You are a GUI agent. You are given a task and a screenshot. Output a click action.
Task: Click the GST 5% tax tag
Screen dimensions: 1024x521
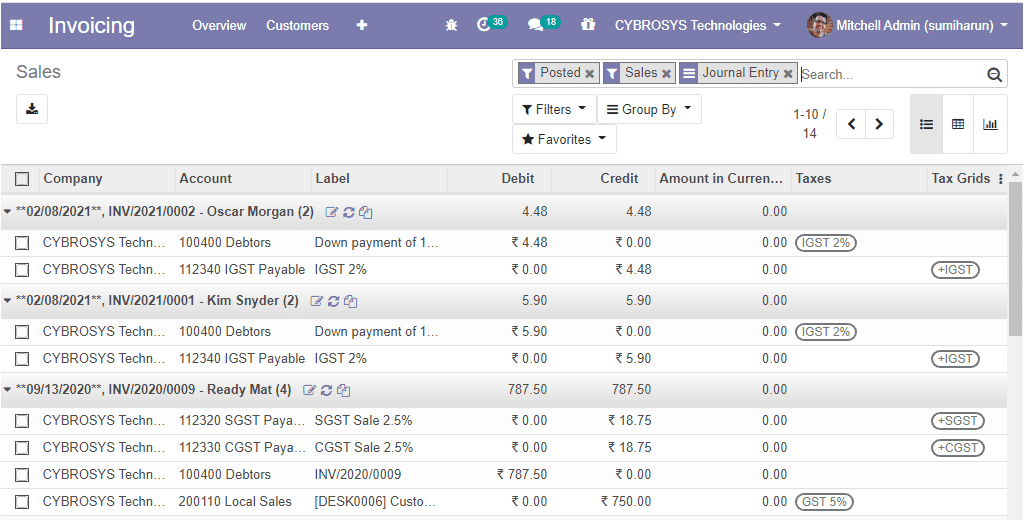(825, 502)
